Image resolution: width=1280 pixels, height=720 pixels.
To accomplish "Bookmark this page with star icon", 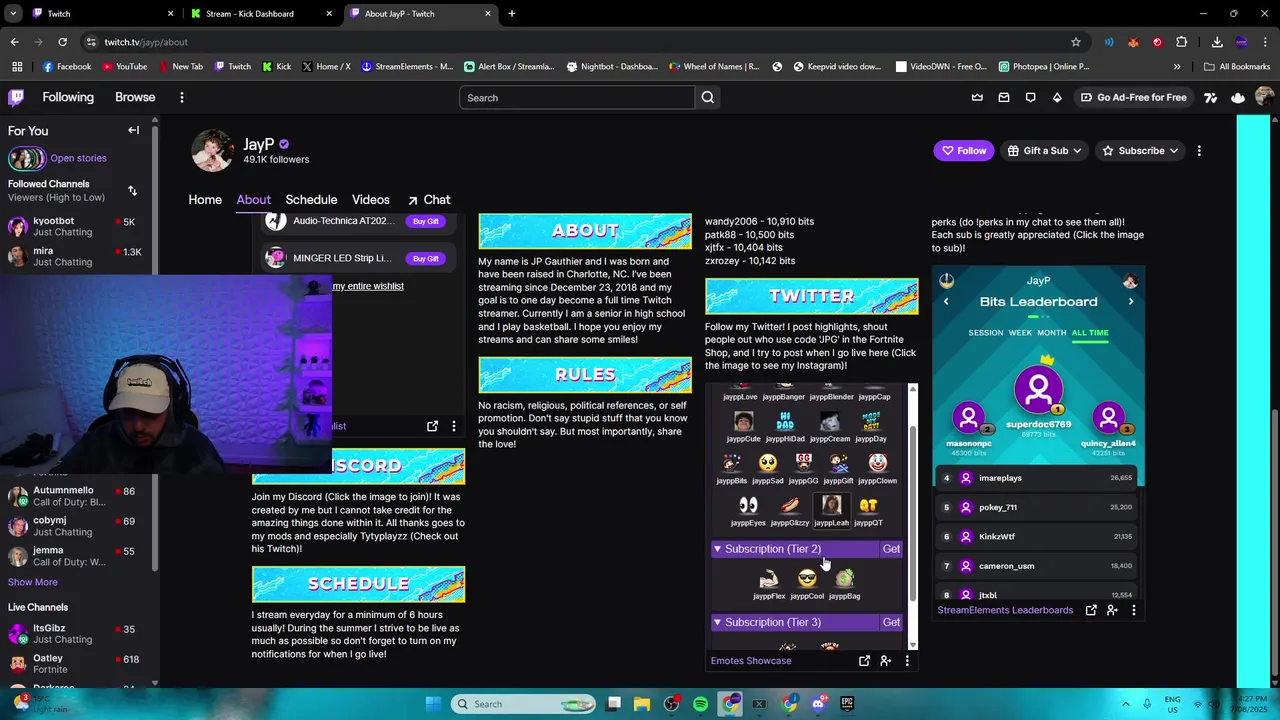I will (1076, 42).
